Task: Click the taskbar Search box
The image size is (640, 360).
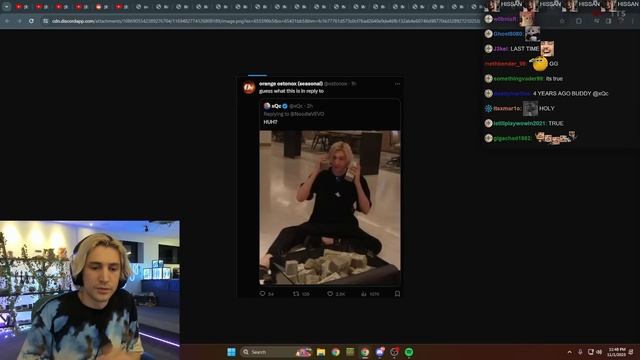Action: pyautogui.click(x=276, y=352)
